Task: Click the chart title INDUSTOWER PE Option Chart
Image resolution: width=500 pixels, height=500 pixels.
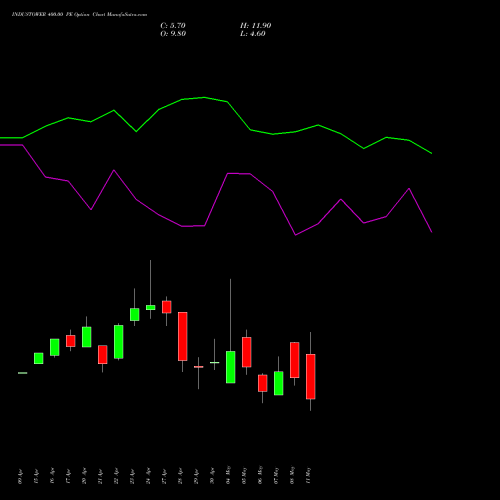Action: coord(79,15)
